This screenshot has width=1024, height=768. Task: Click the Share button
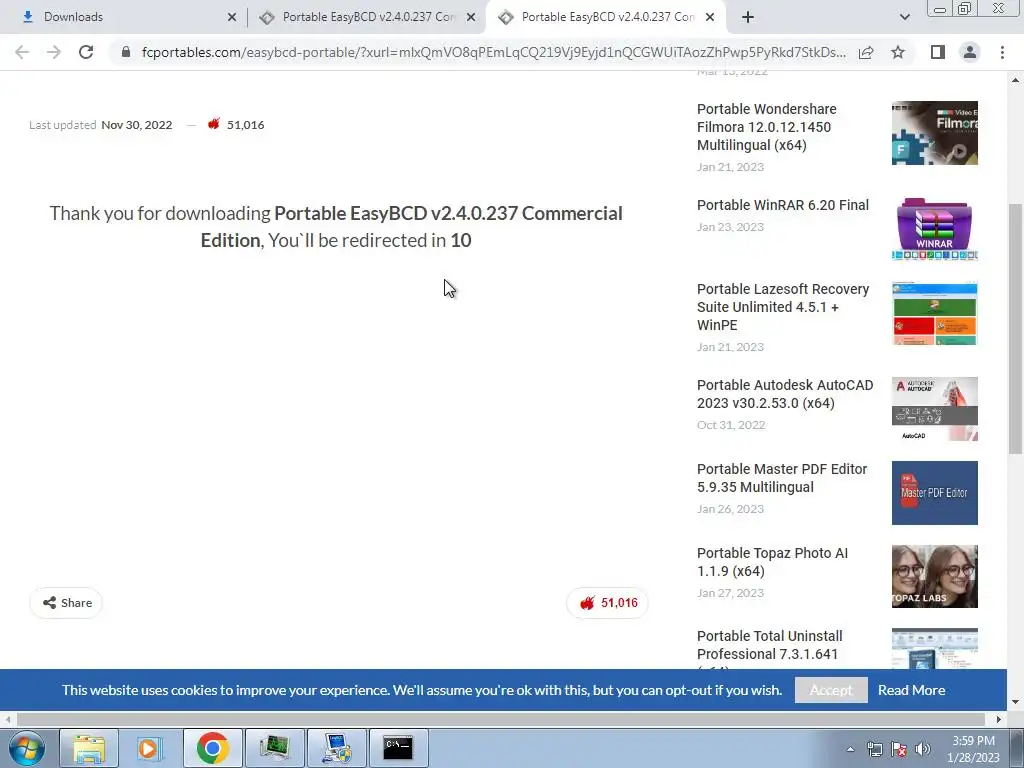coord(66,603)
